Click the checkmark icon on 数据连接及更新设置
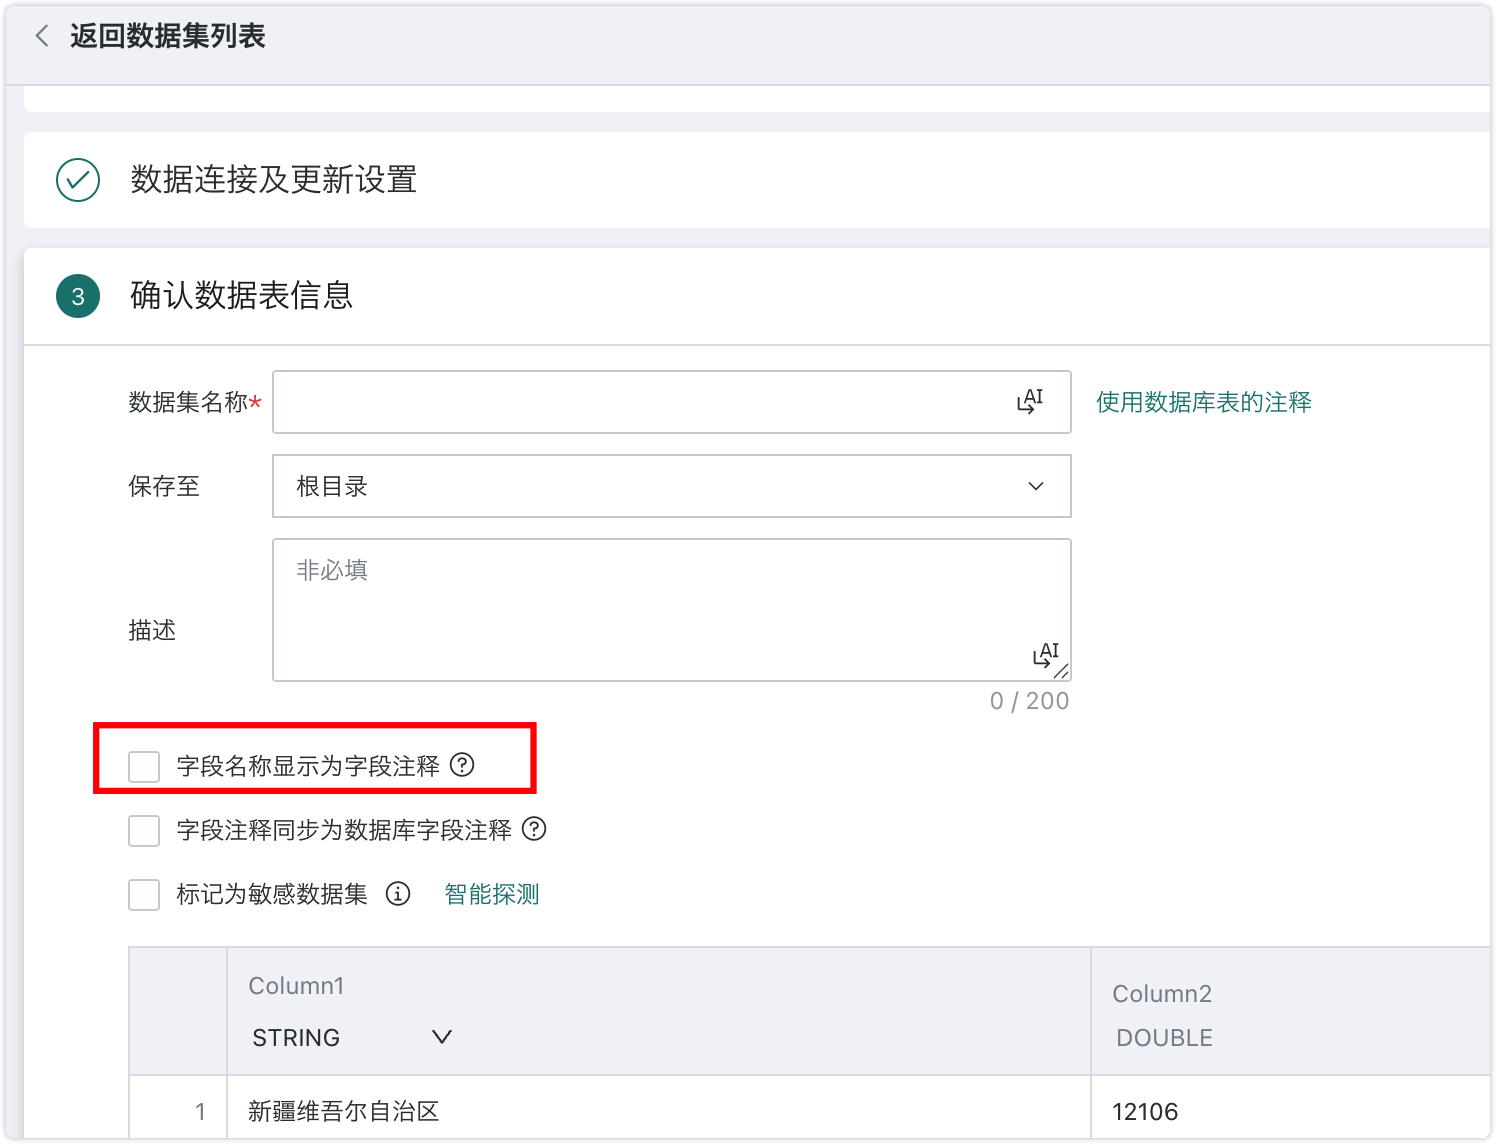 77,180
